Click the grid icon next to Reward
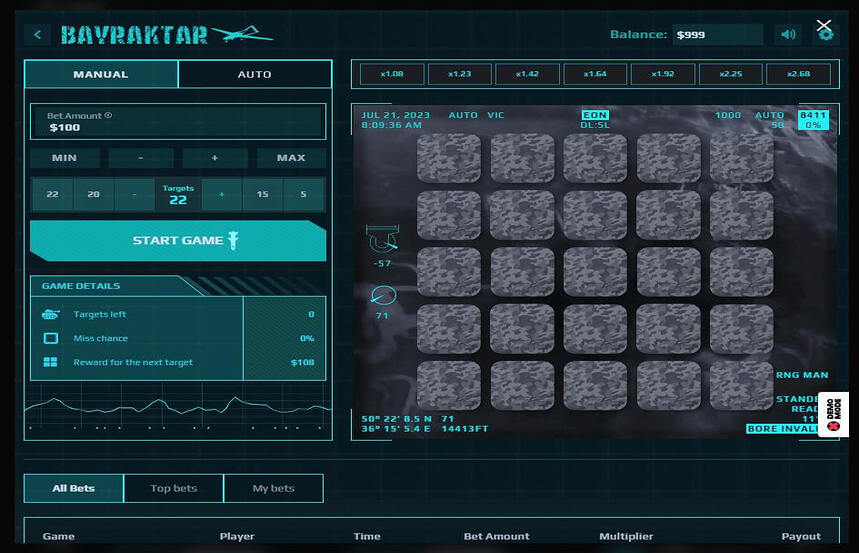859x553 pixels. (50, 362)
